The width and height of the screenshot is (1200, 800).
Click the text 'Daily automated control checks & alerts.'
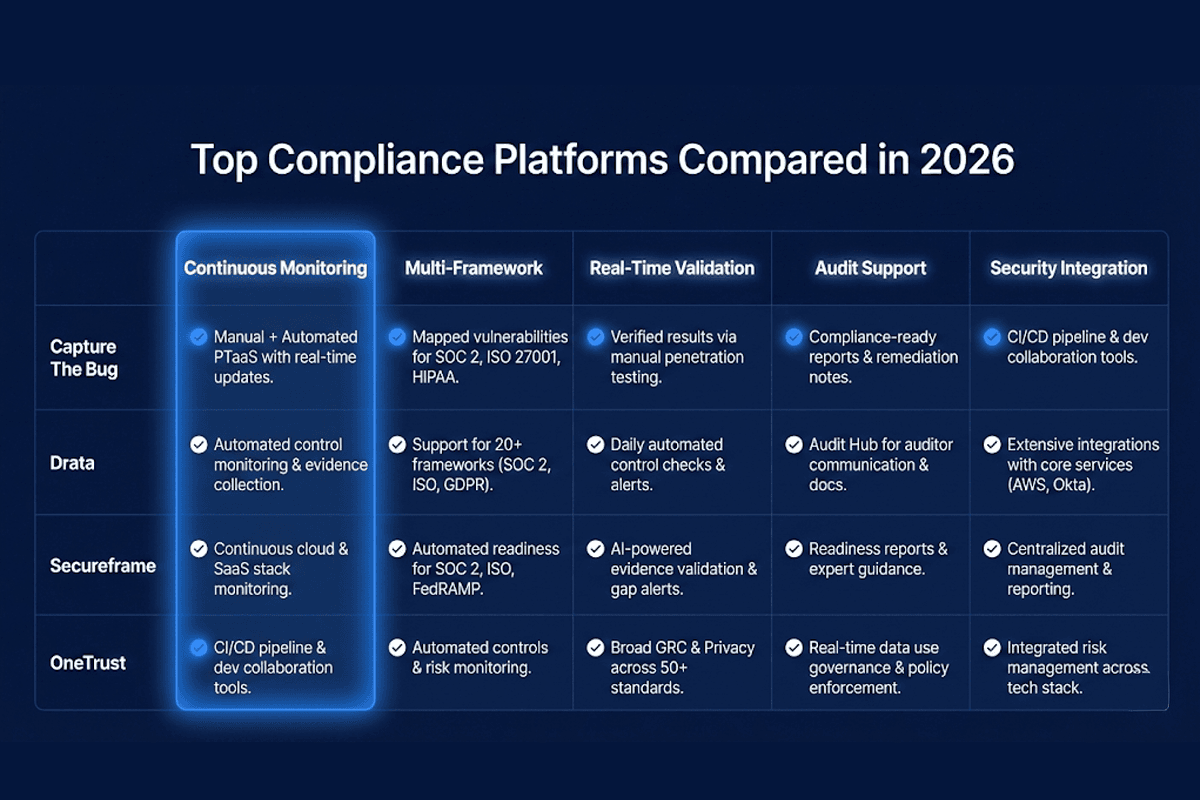point(668,464)
